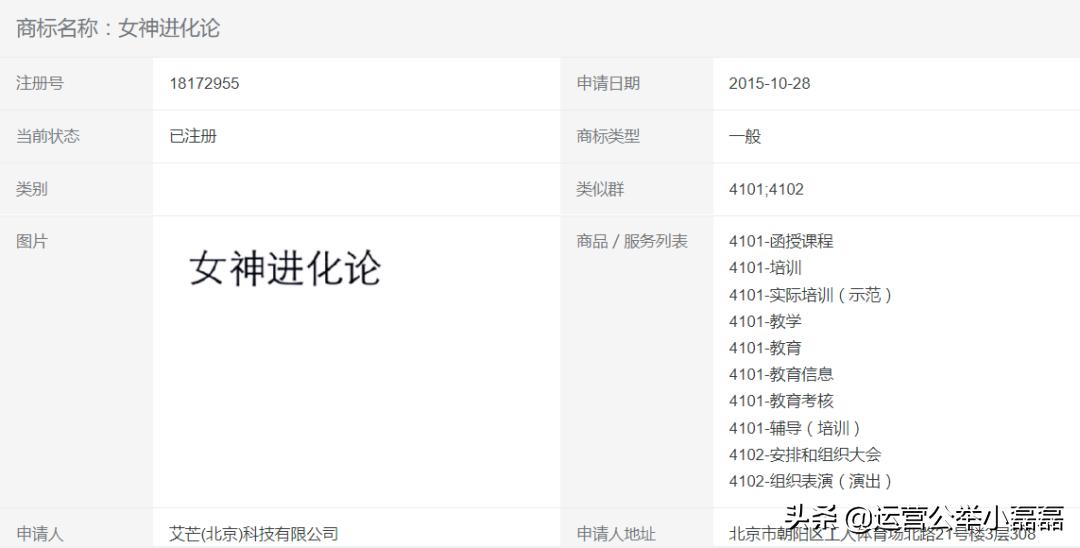Click the 申请人地址 label

tap(616, 534)
